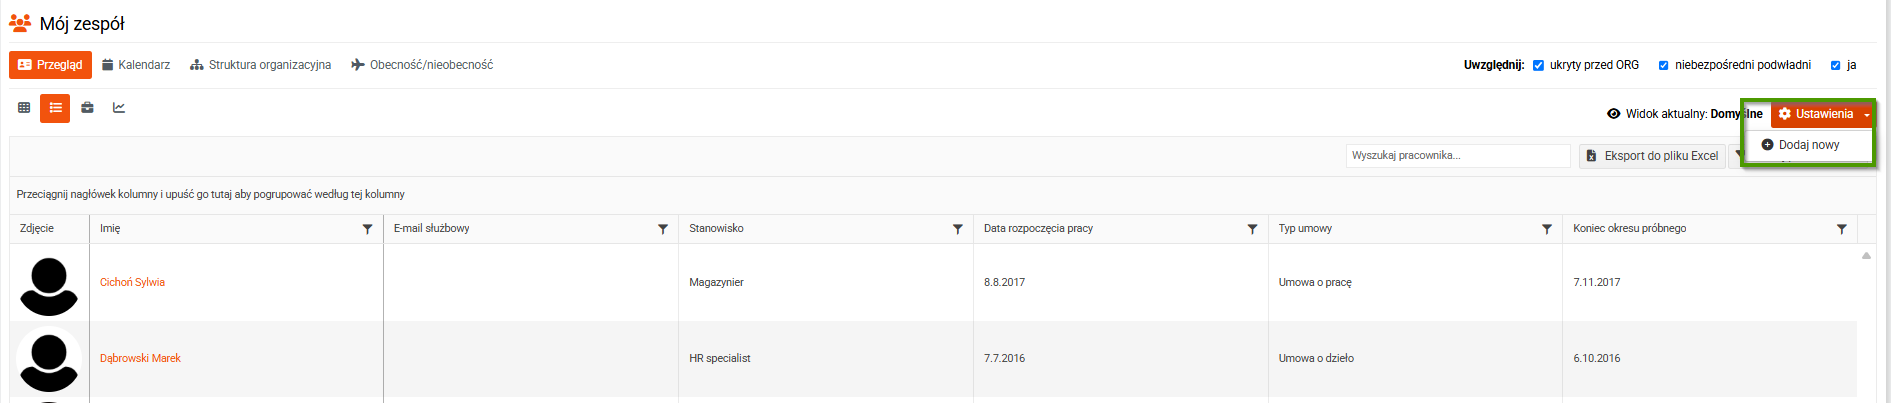1891x403 pixels.
Task: Open Data rozpoczęcia pracy filter
Action: tap(1252, 229)
